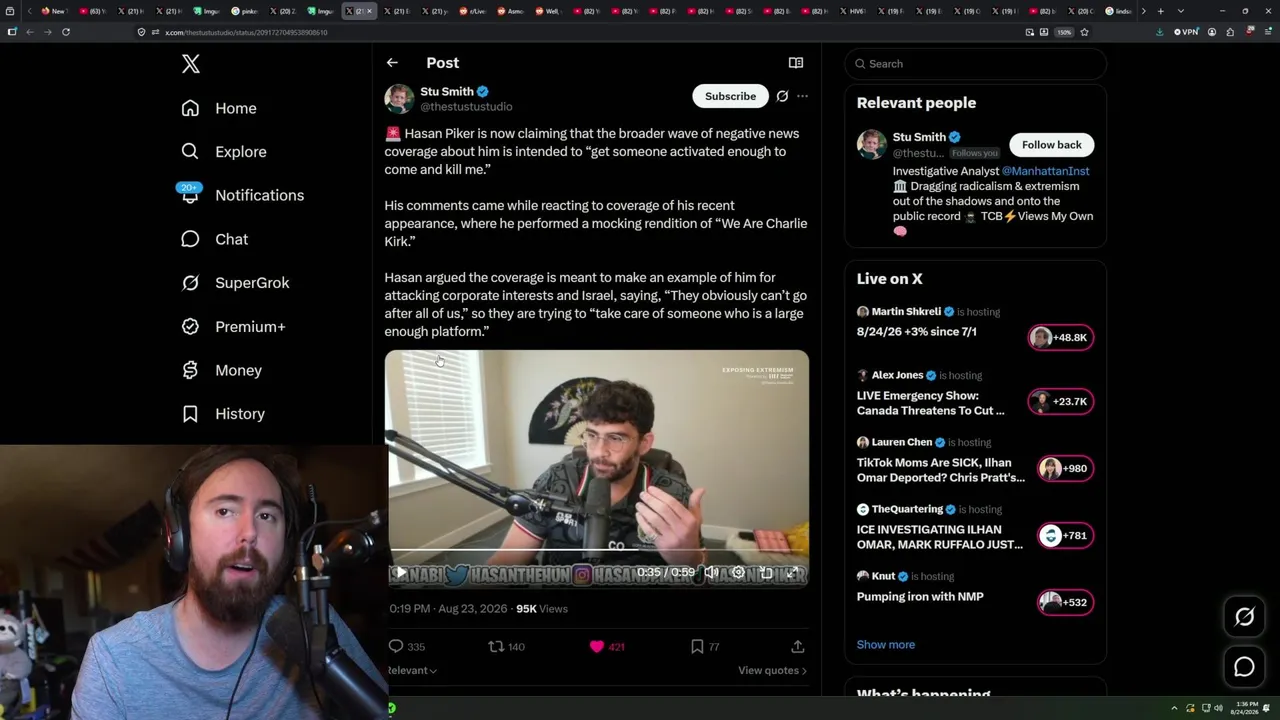This screenshot has width=1280, height=720.
Task: Reply to the post via comment icon
Action: 396,647
